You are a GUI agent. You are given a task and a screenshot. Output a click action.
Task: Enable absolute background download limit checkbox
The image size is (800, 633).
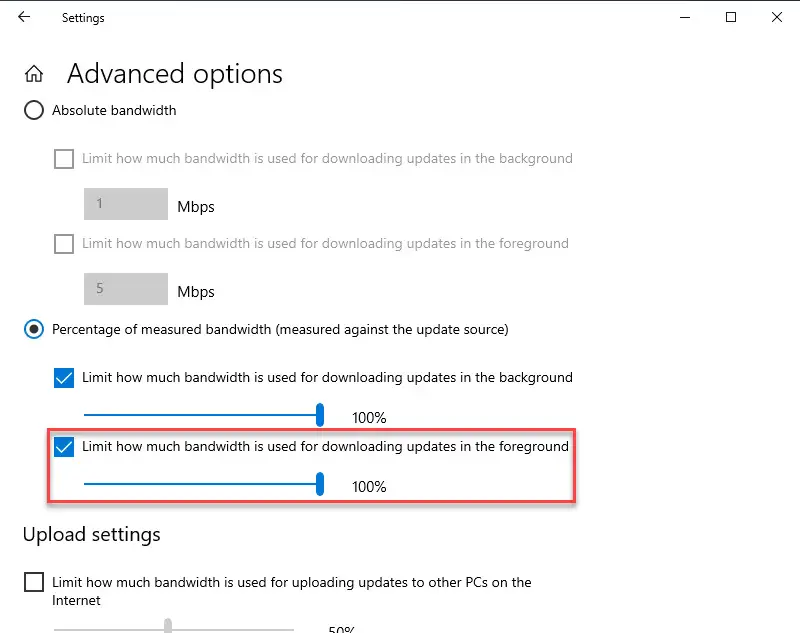point(64,159)
